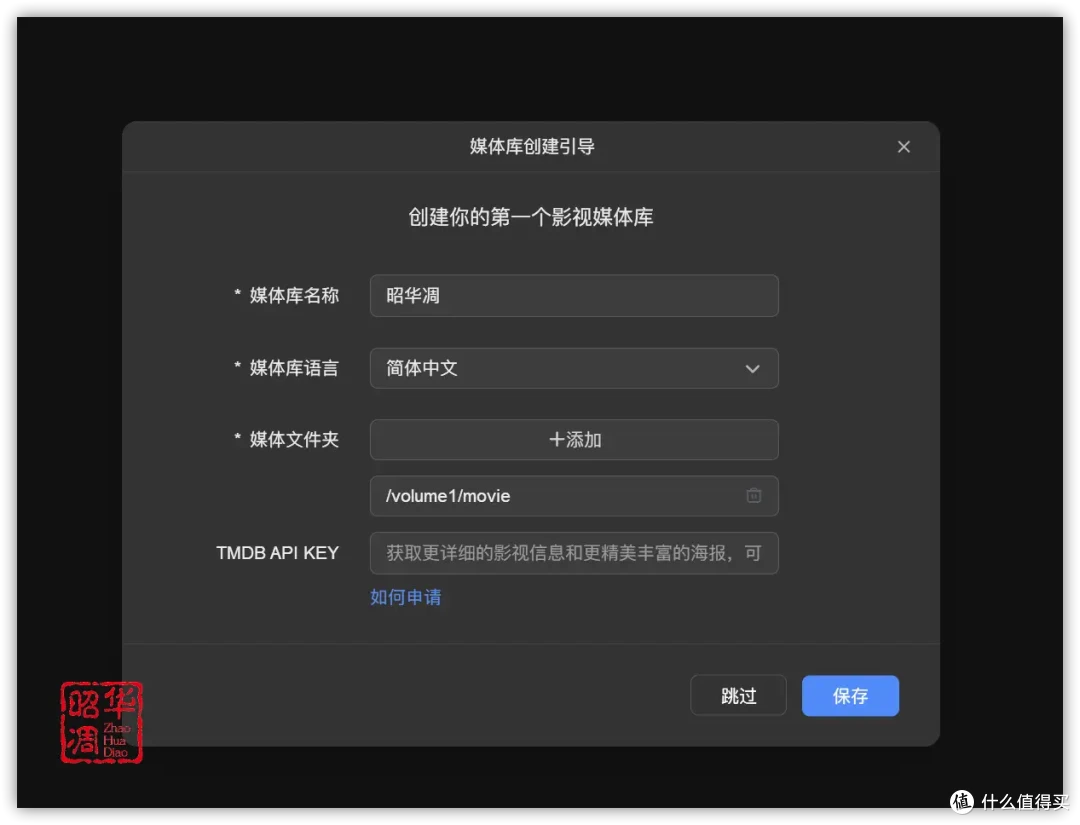1080x825 pixels.
Task: Click the 媒体库名称 input field
Action: pyautogui.click(x=574, y=295)
